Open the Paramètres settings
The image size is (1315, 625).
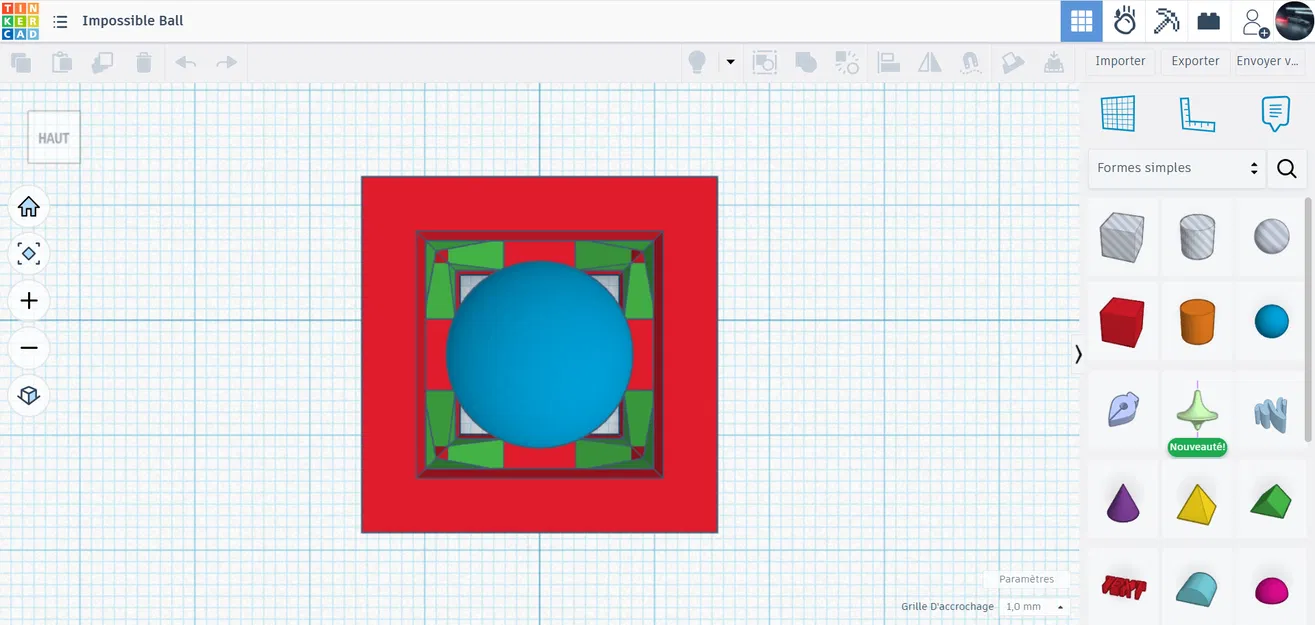coord(1027,579)
